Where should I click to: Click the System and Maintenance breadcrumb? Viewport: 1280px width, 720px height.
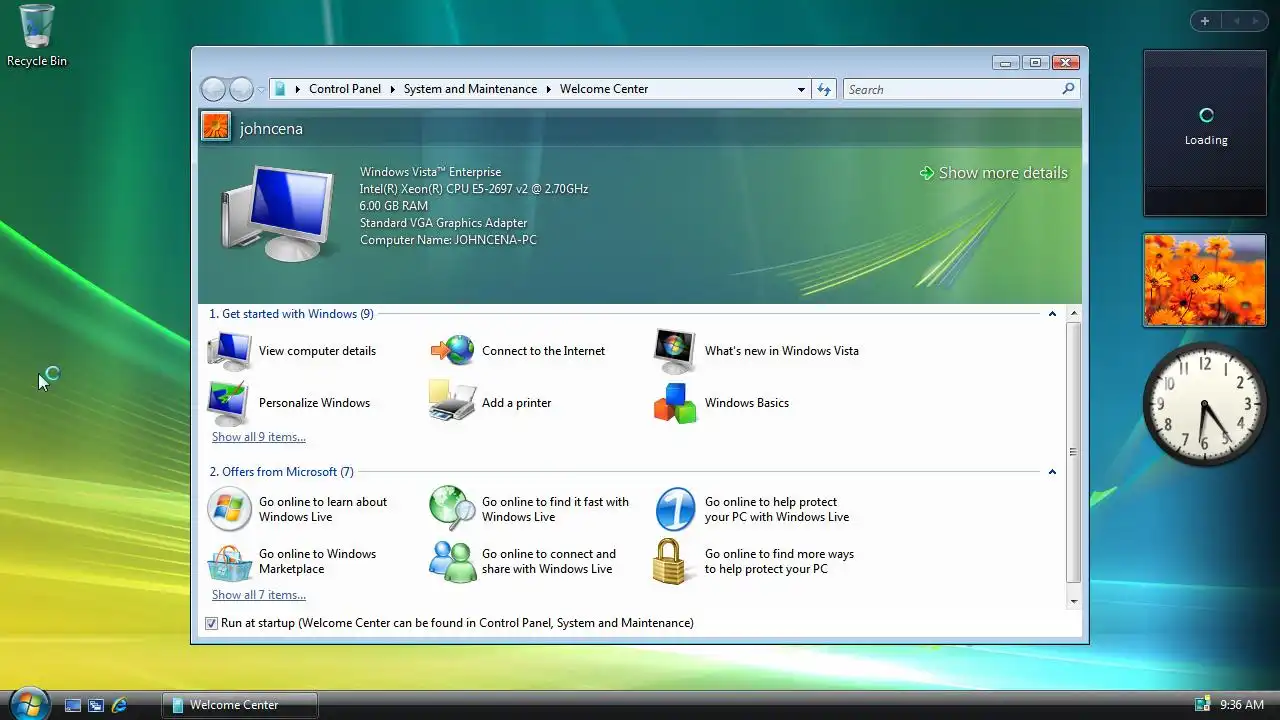coord(470,89)
